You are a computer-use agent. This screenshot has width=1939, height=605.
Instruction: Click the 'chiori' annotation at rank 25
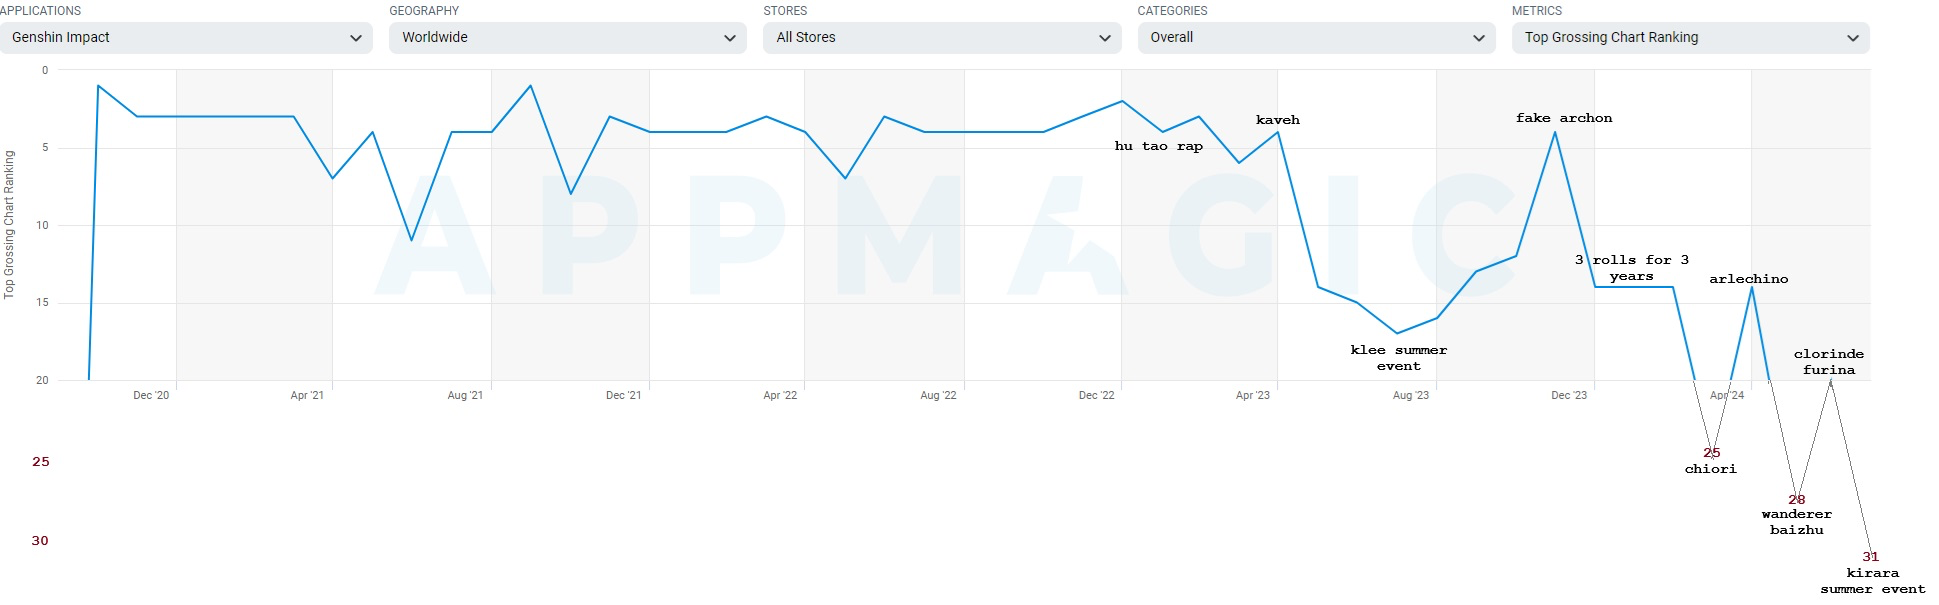(1711, 469)
